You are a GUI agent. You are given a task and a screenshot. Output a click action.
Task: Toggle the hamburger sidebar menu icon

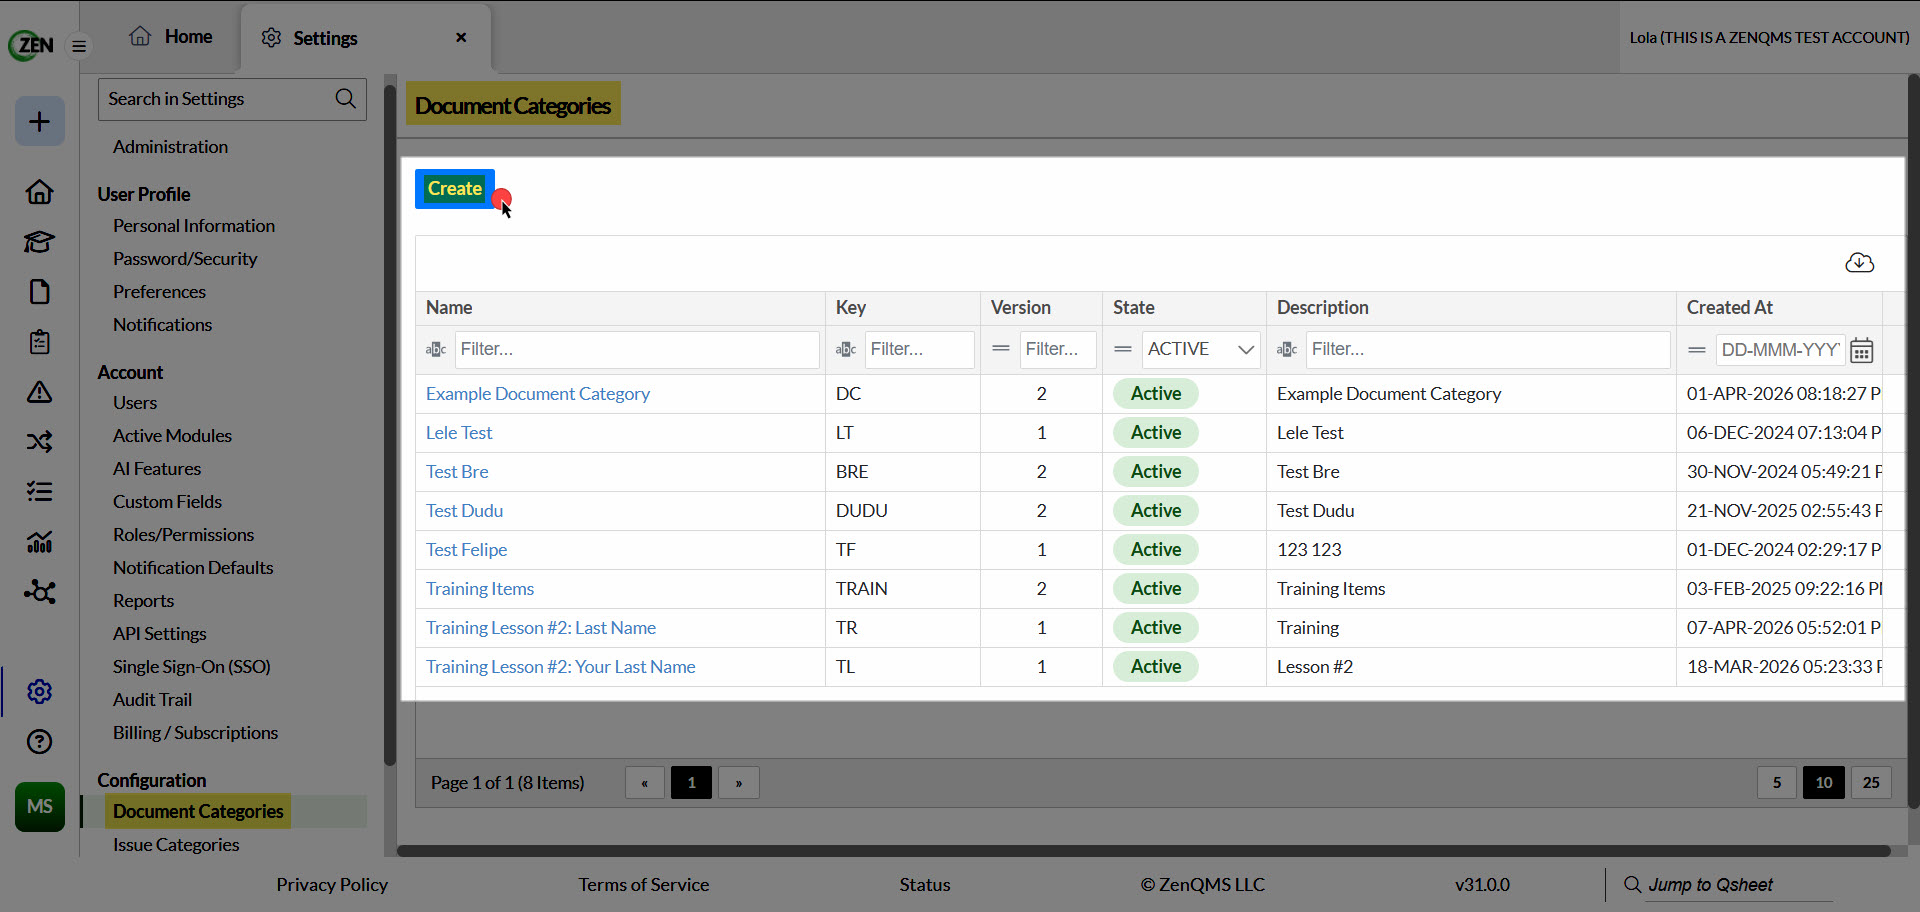point(79,46)
